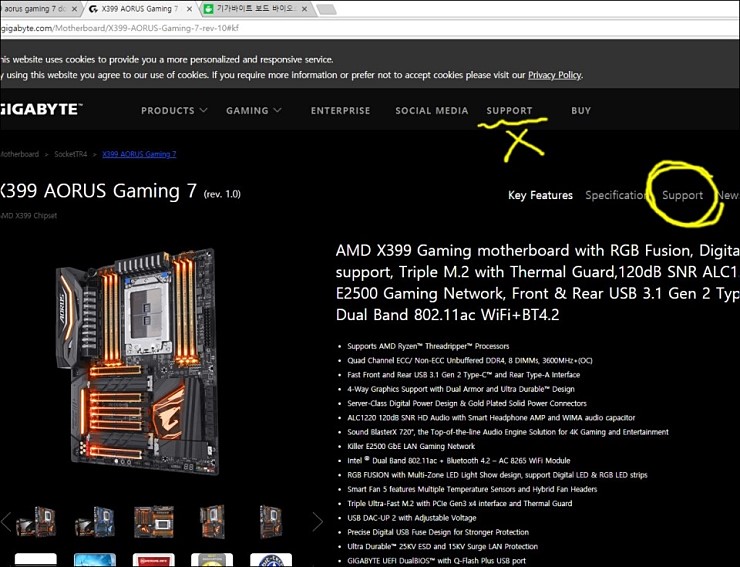Open SUPPORT in the top navigation

tap(509, 110)
